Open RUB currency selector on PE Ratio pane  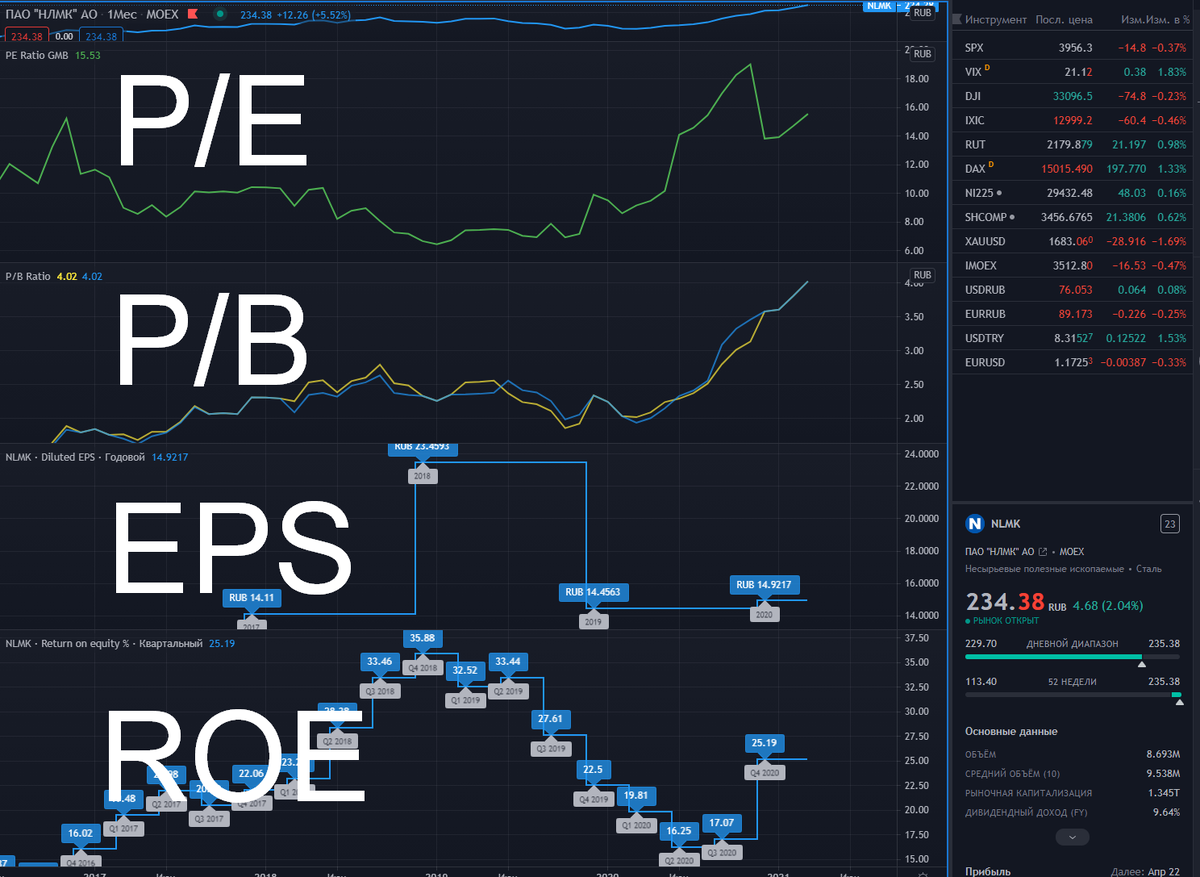pos(922,54)
